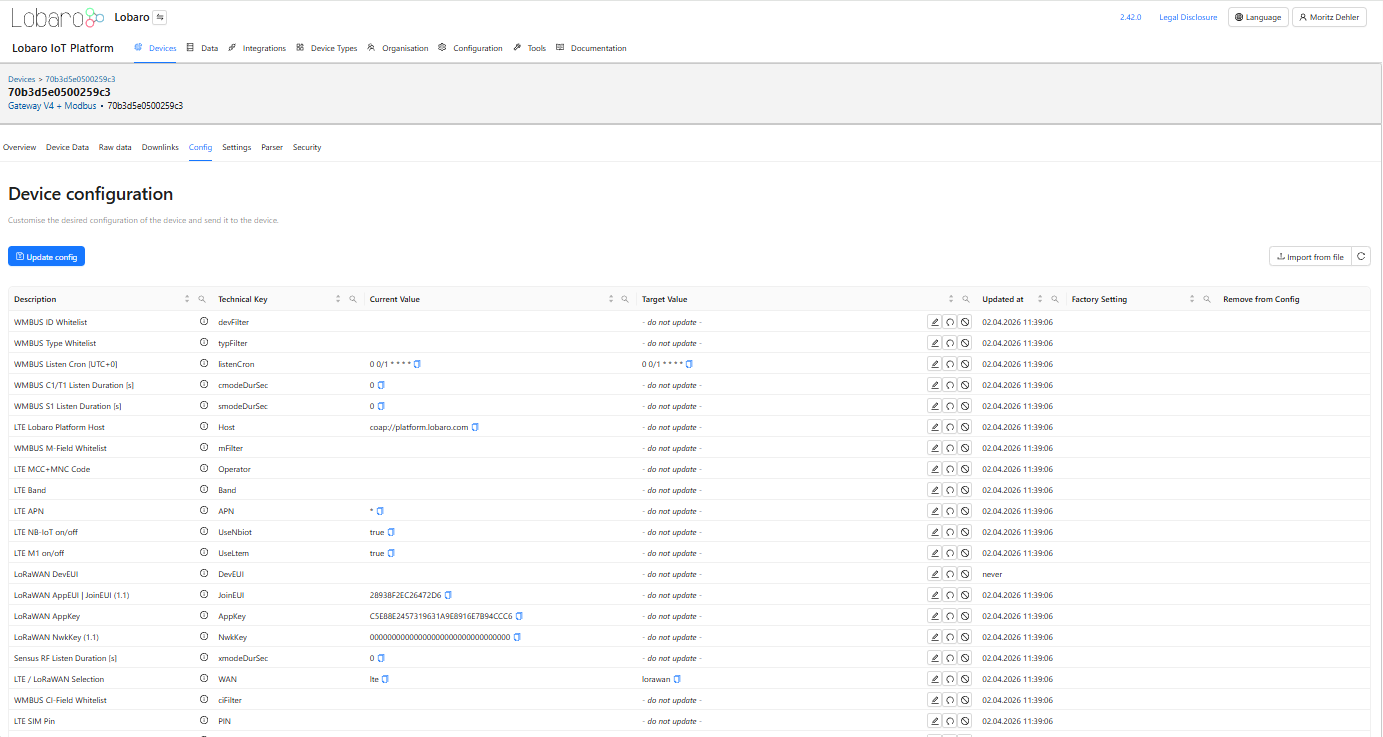Screen dimensions: 1383x737
Task: Search in the Technical Key column
Action: point(353,299)
